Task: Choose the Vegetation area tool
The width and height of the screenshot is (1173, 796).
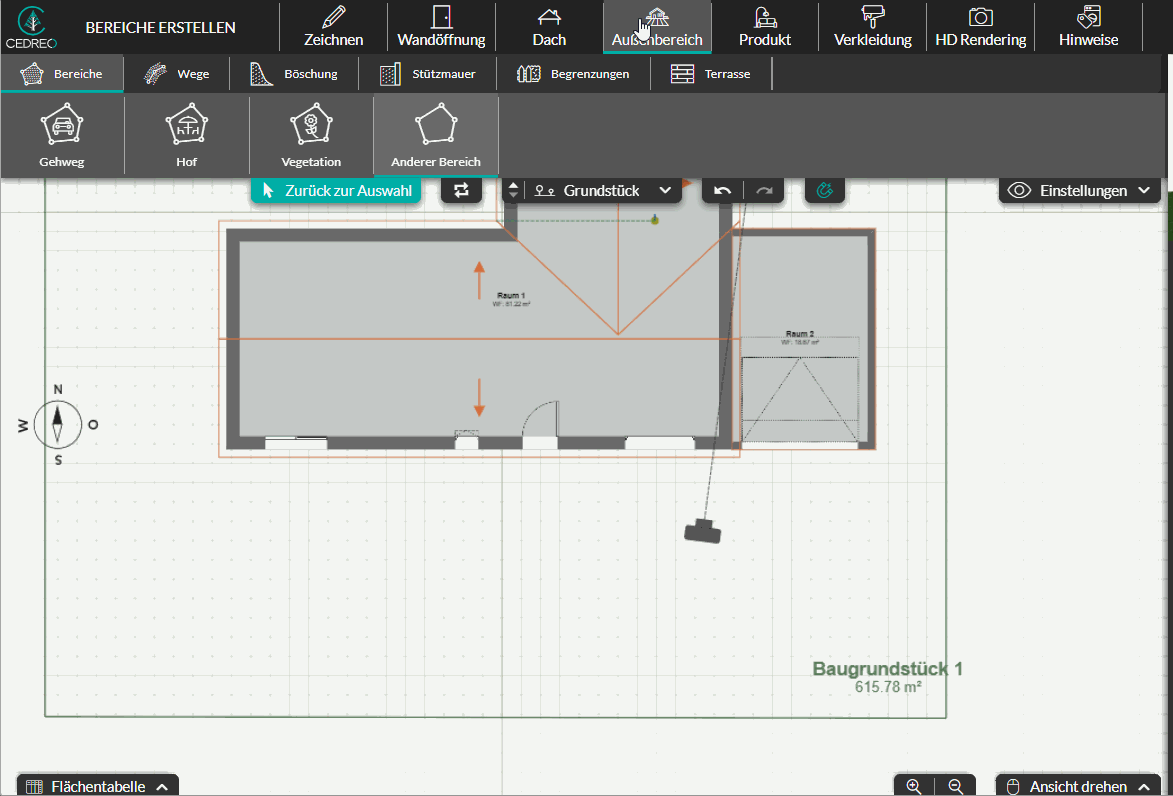Action: click(x=311, y=135)
